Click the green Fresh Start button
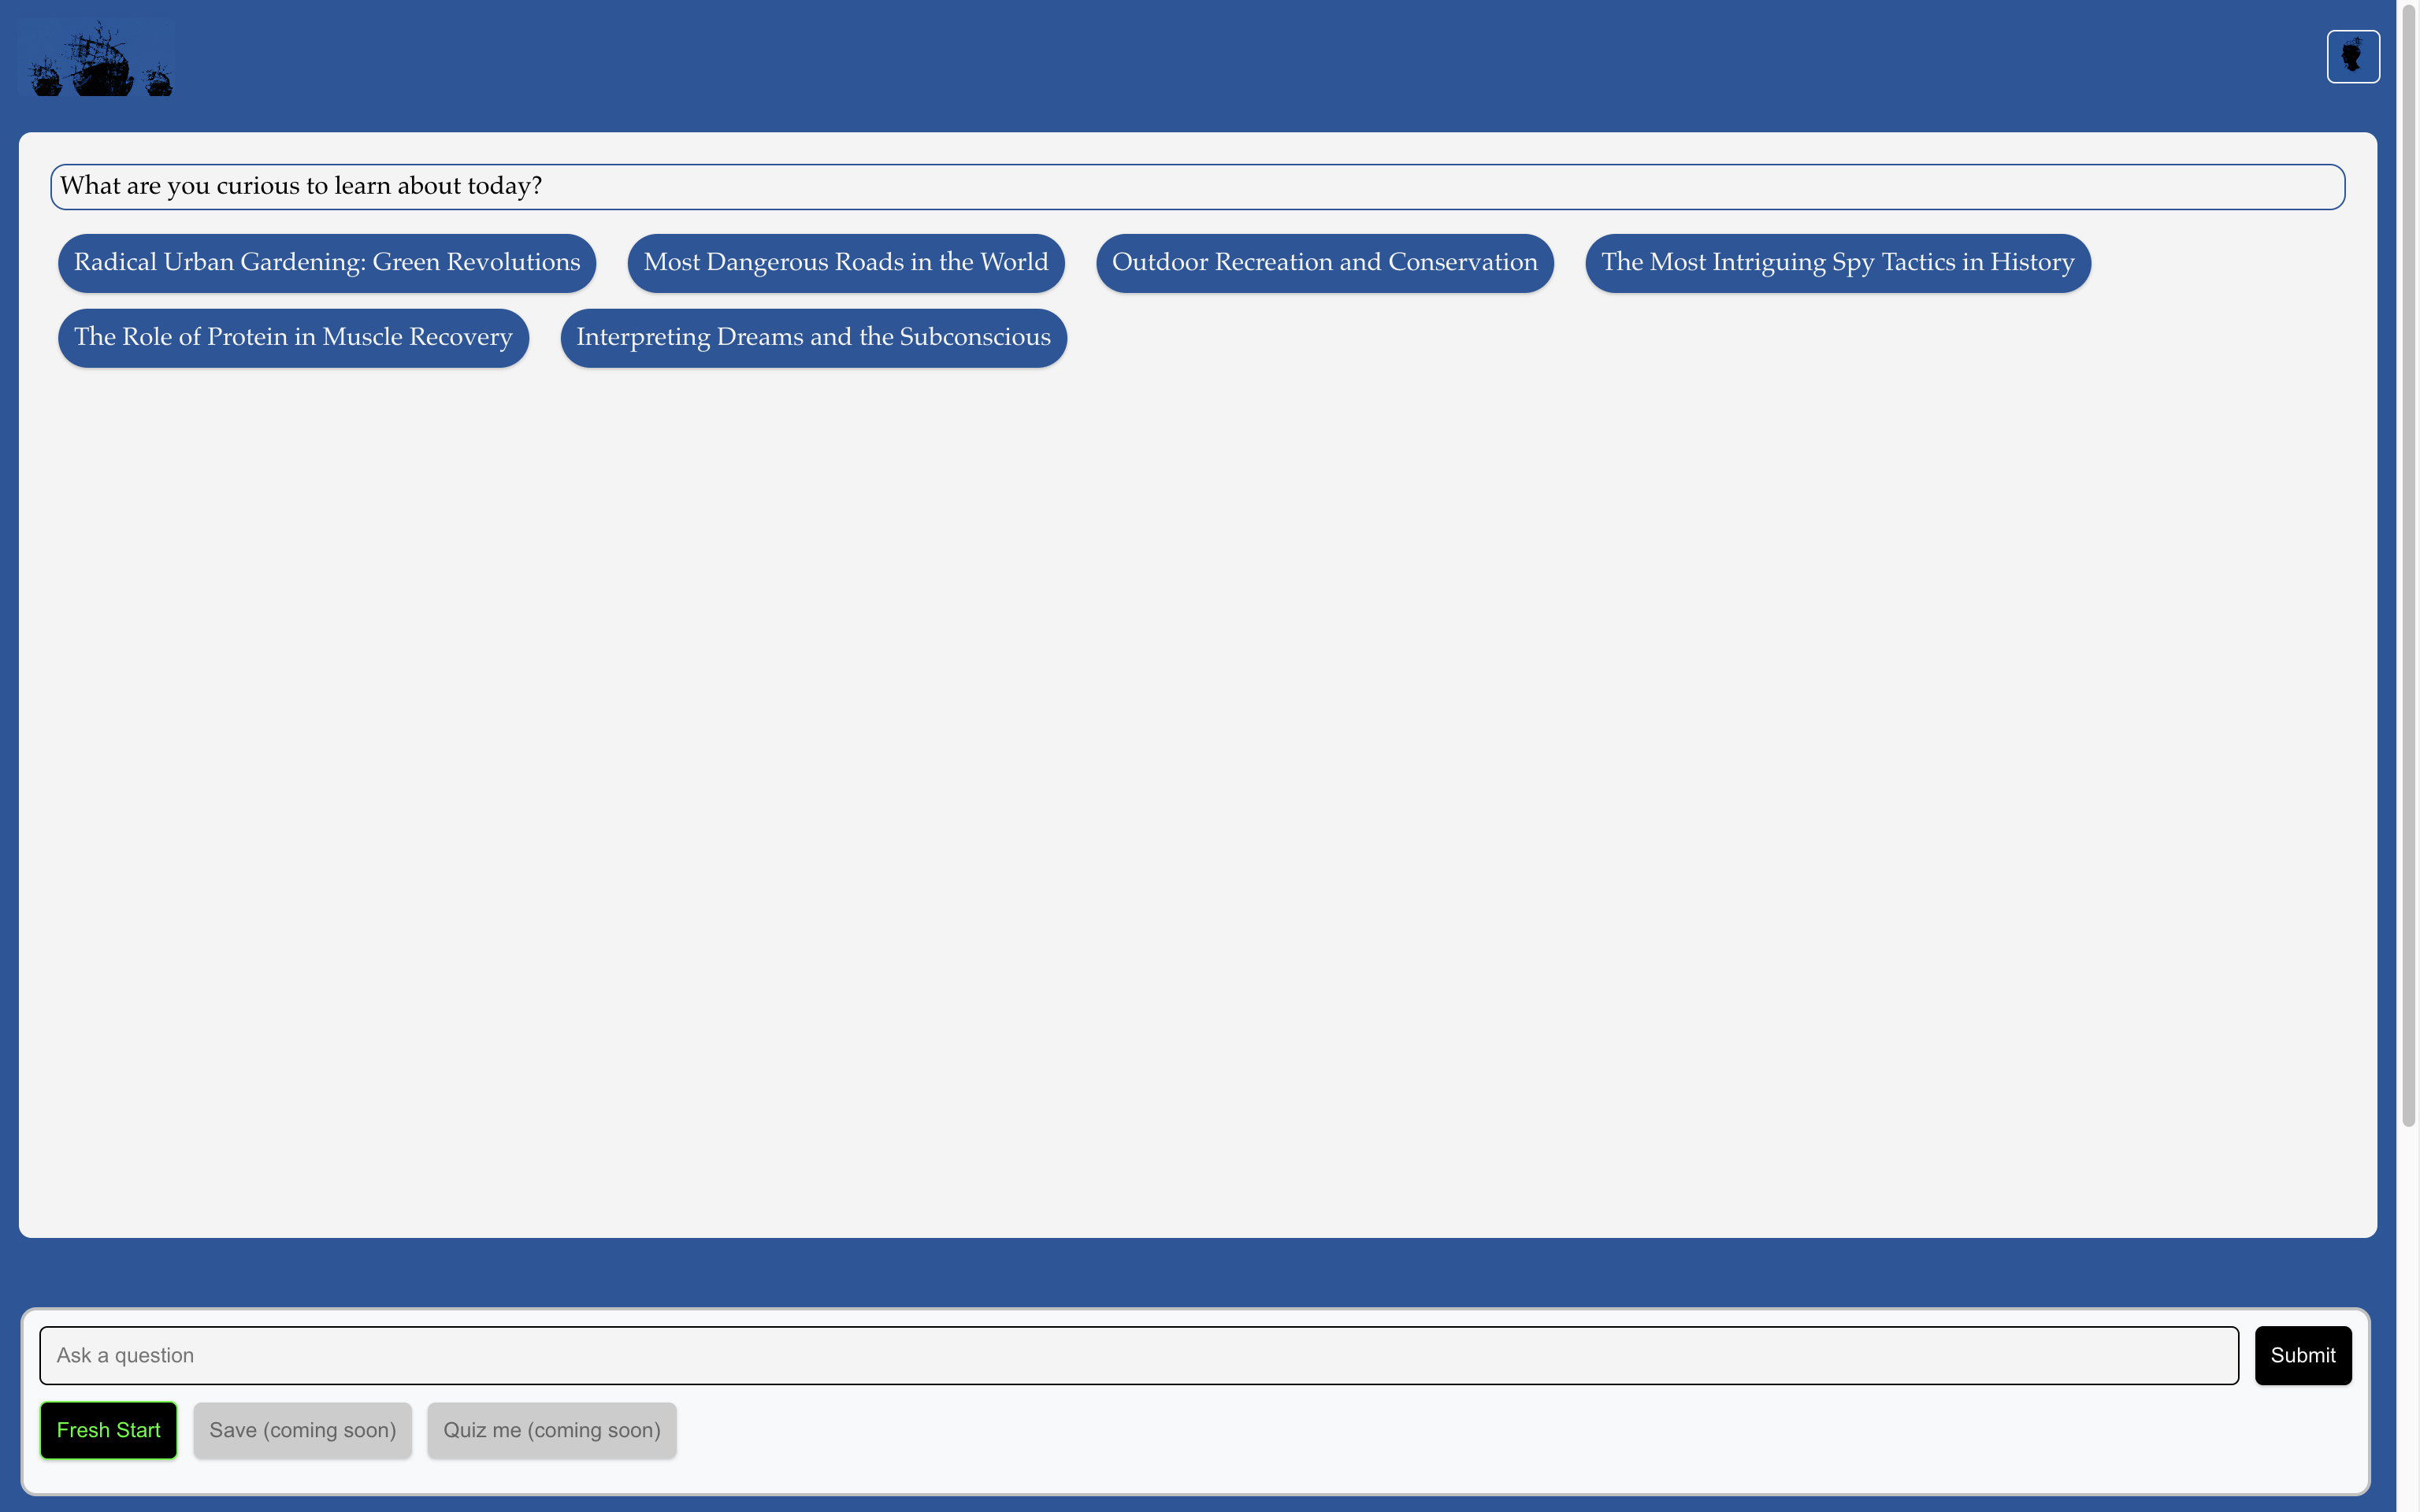Image resolution: width=2420 pixels, height=1512 pixels. click(x=108, y=1430)
